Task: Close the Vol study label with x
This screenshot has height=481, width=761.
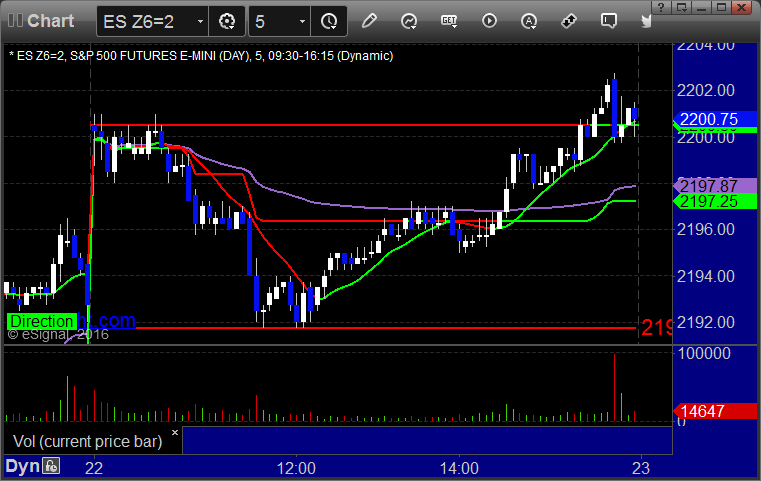Action: coord(175,432)
